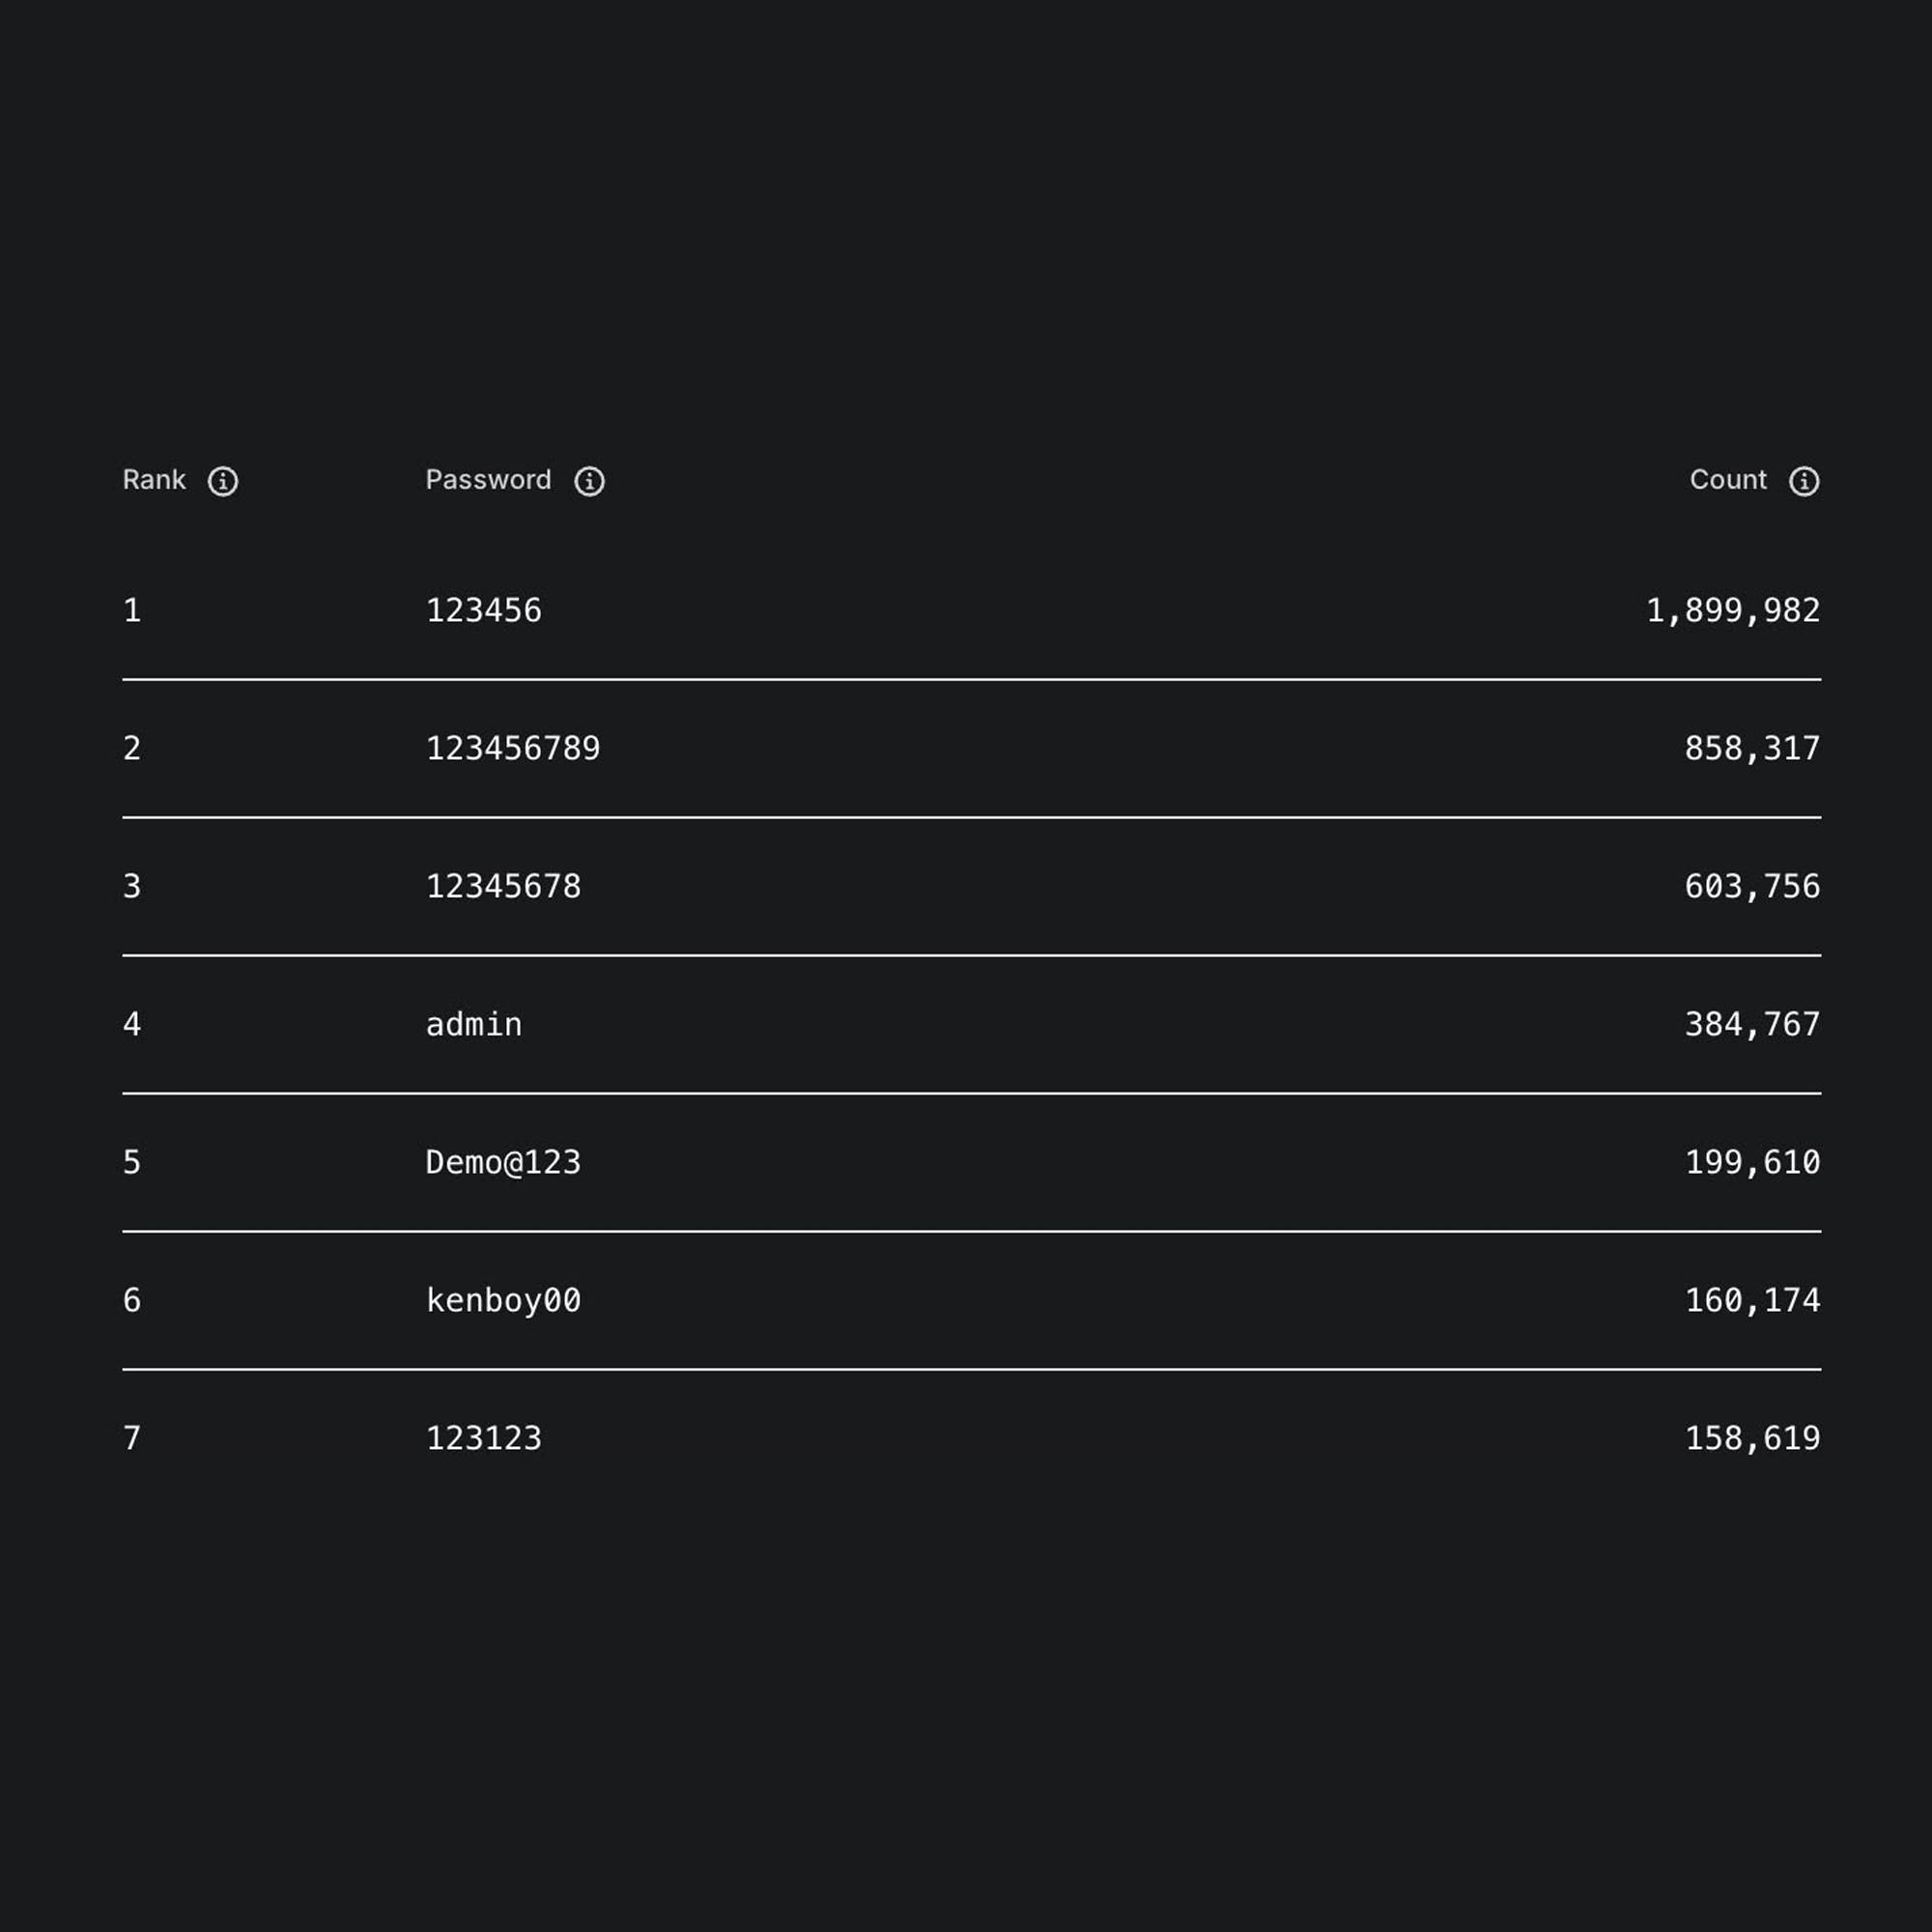Open the Password column info icon

pyautogui.click(x=589, y=481)
